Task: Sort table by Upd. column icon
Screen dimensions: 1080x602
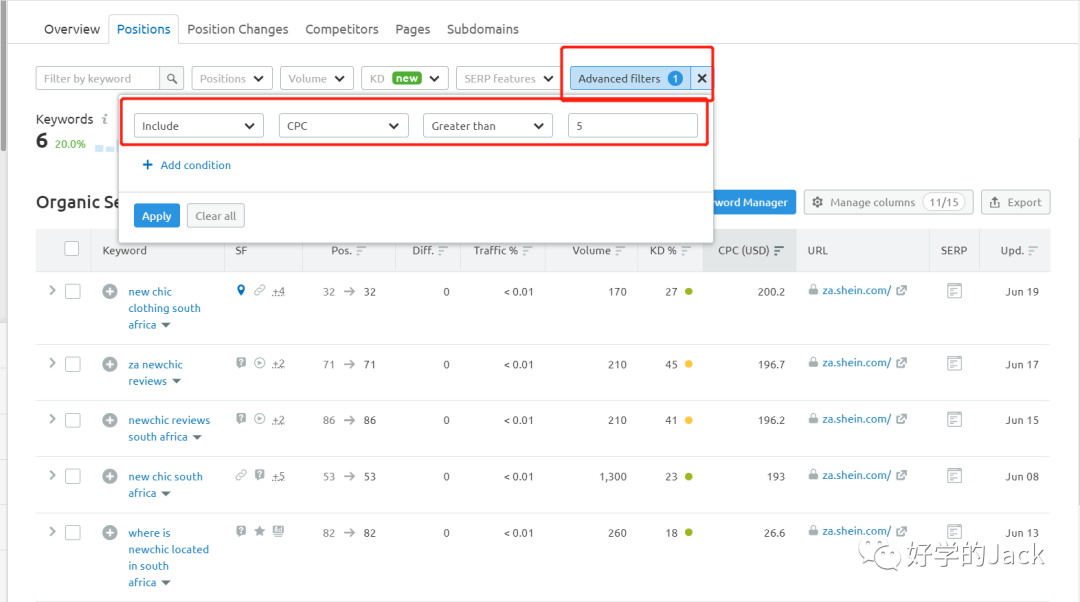Action: click(x=1032, y=251)
